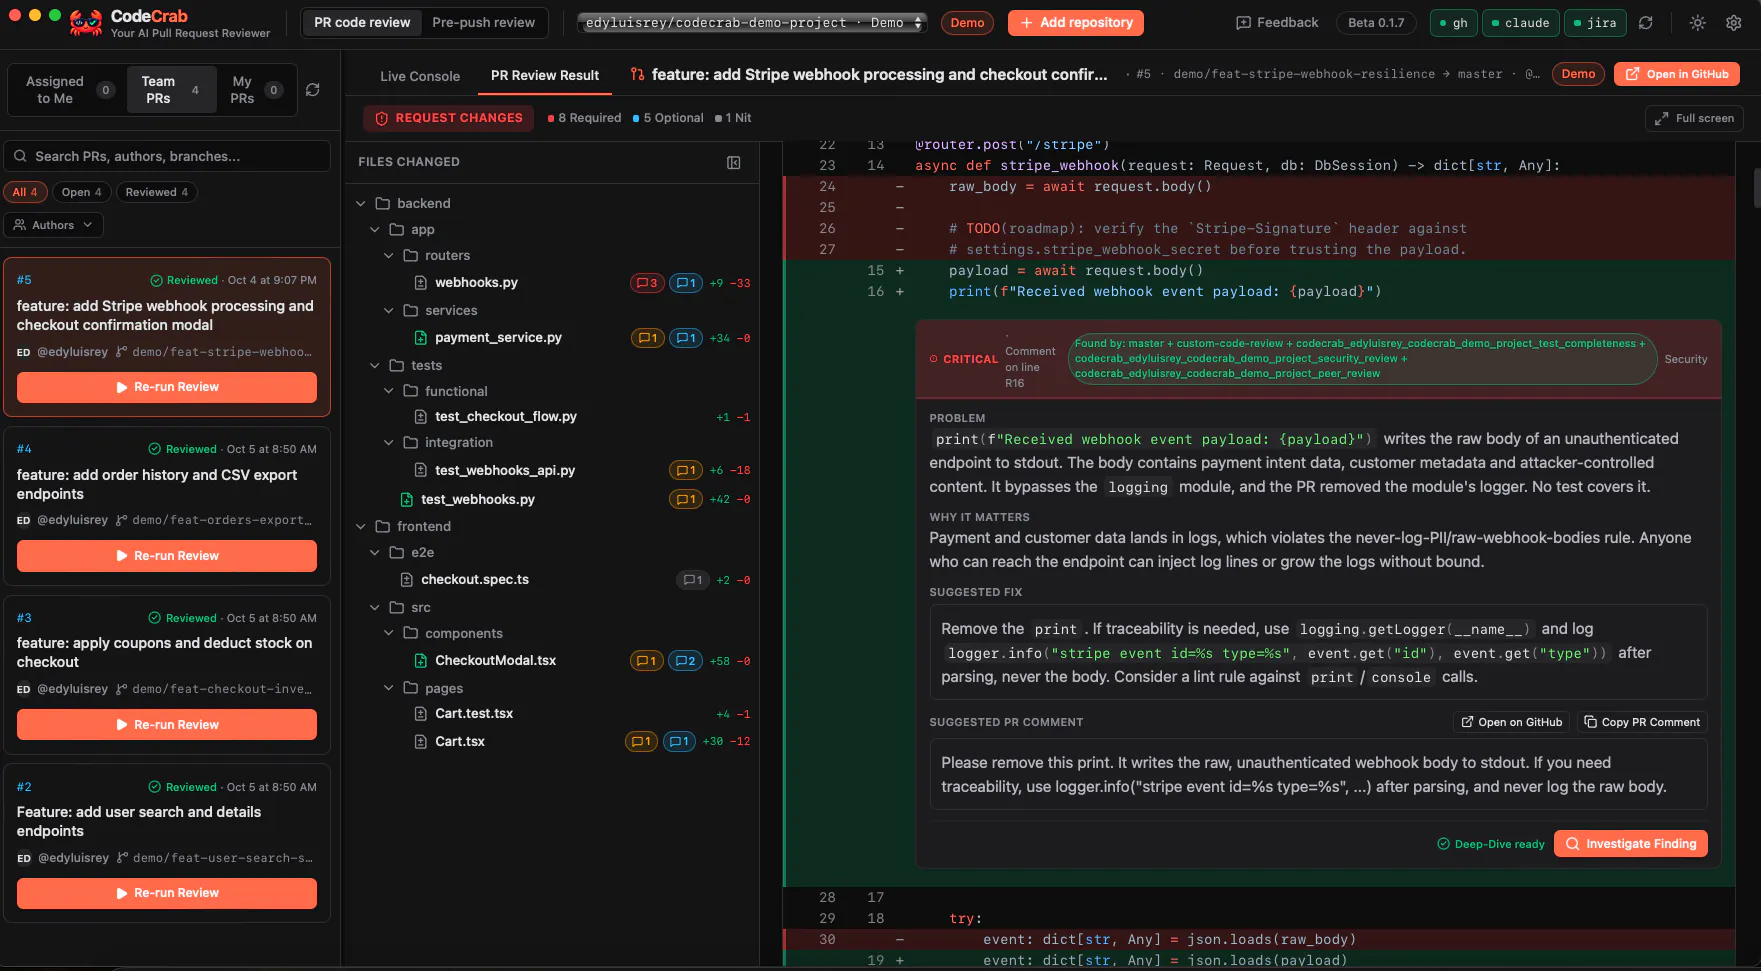This screenshot has width=1761, height=971.
Task: Click blue comment badge on Cart.tsx
Action: click(x=680, y=742)
